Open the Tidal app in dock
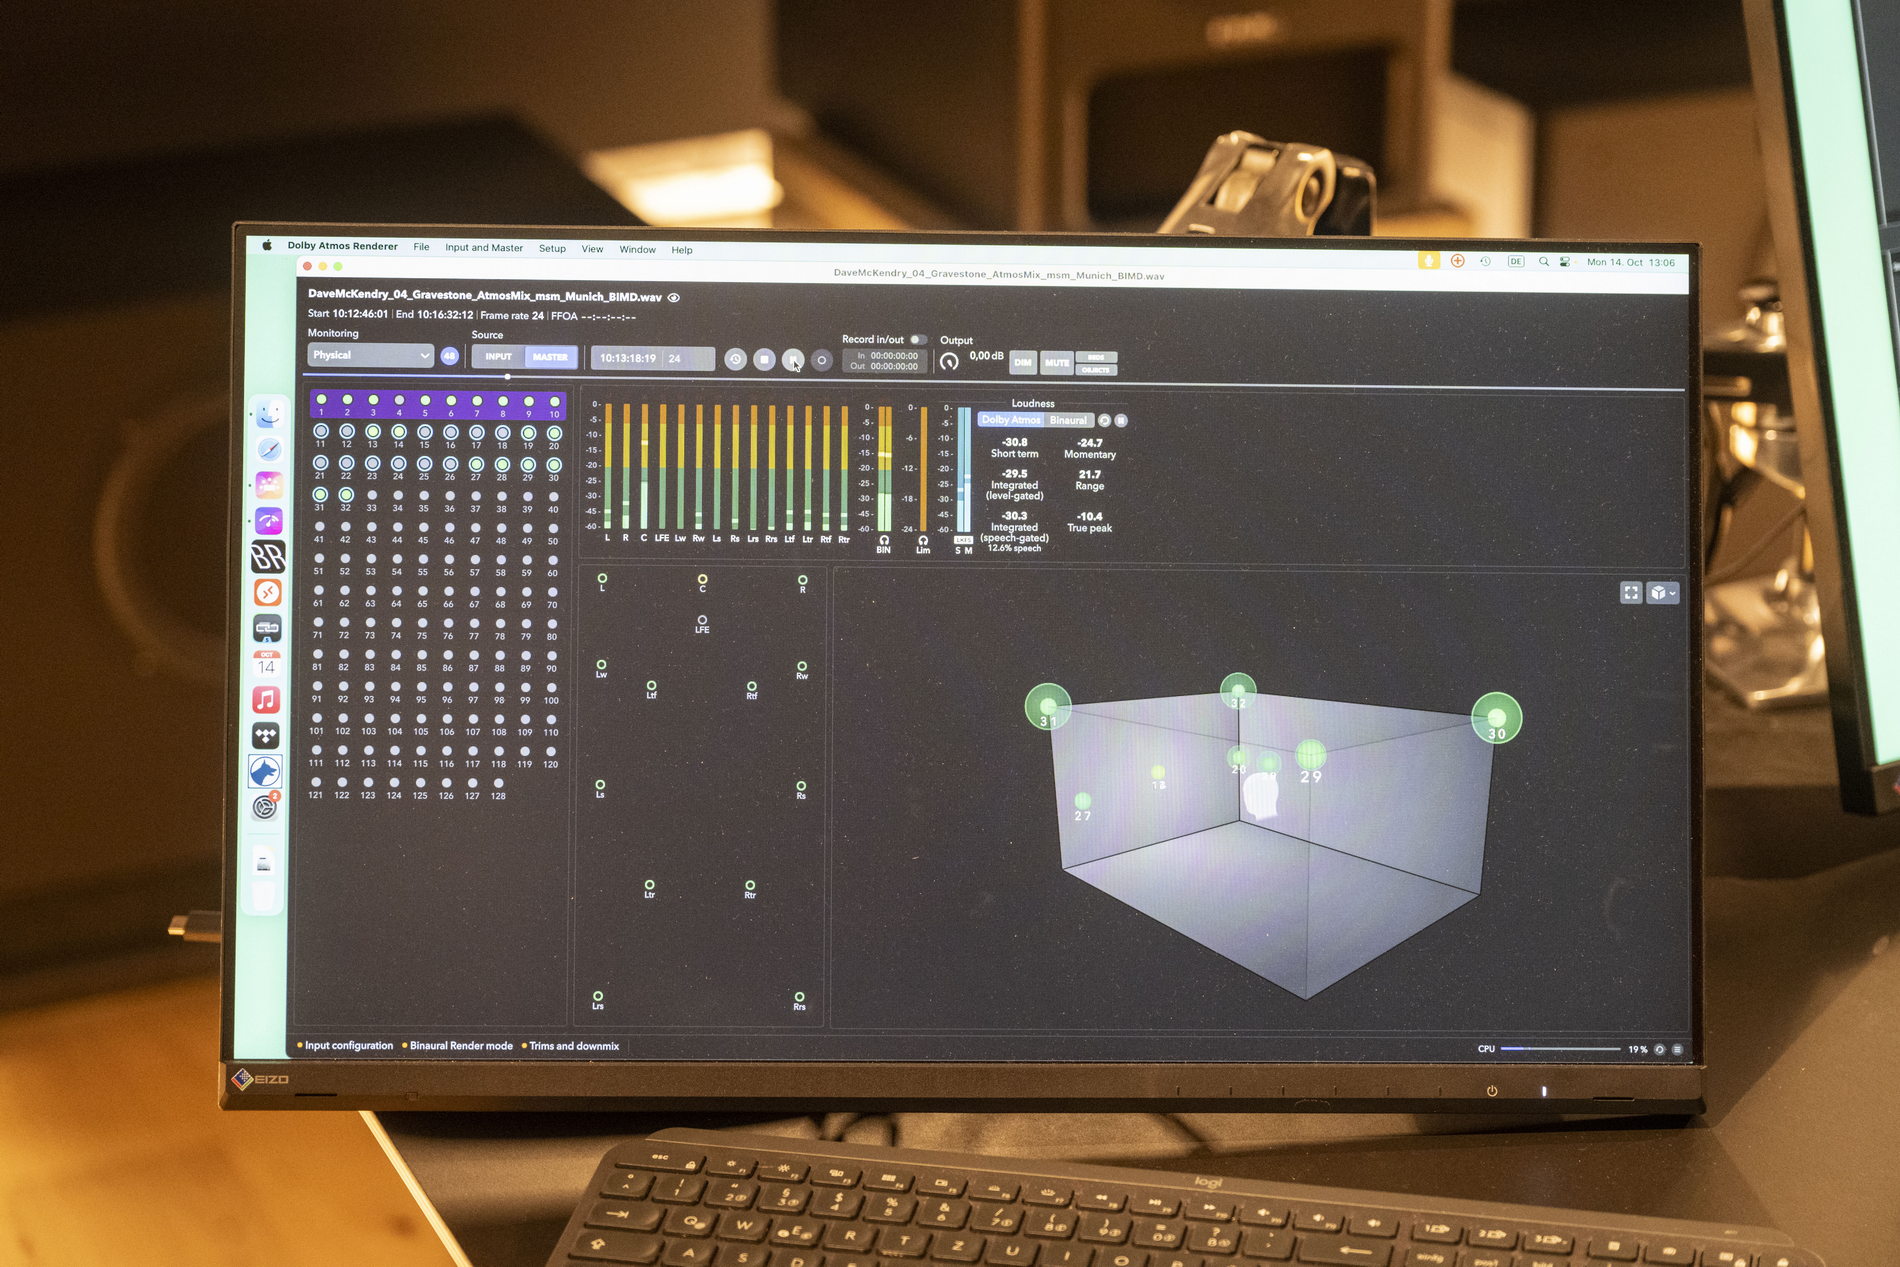 (266, 736)
